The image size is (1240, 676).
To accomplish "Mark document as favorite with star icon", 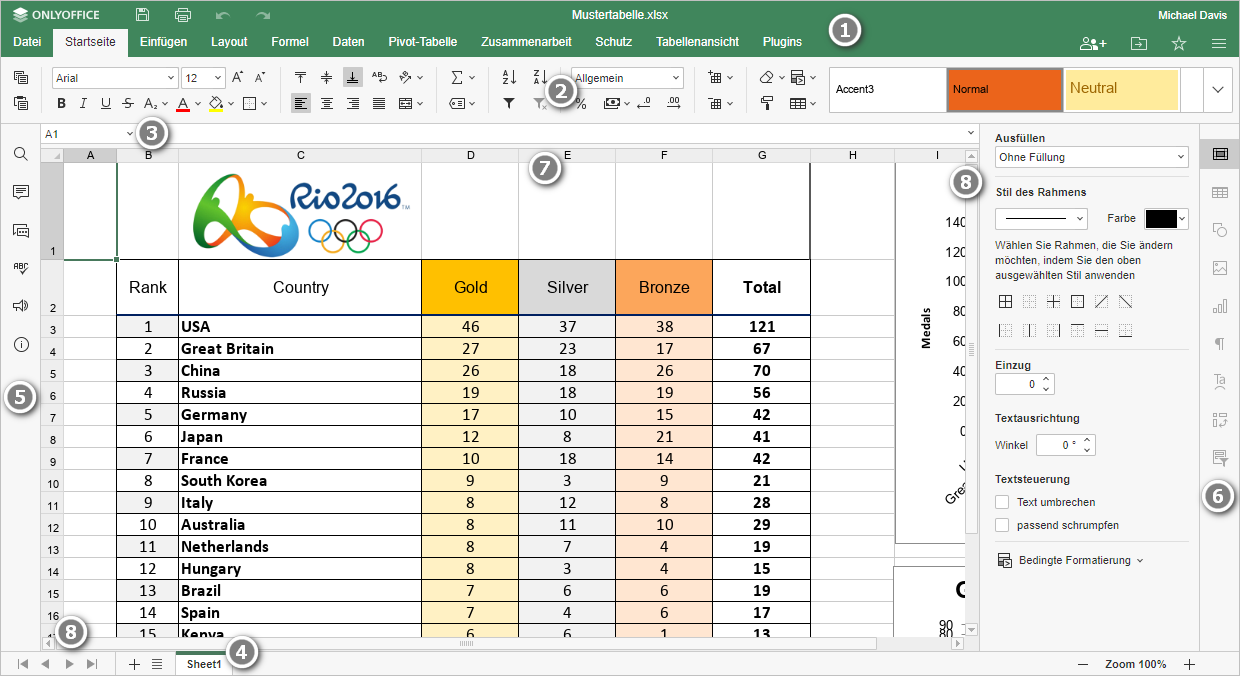I will click(1179, 43).
